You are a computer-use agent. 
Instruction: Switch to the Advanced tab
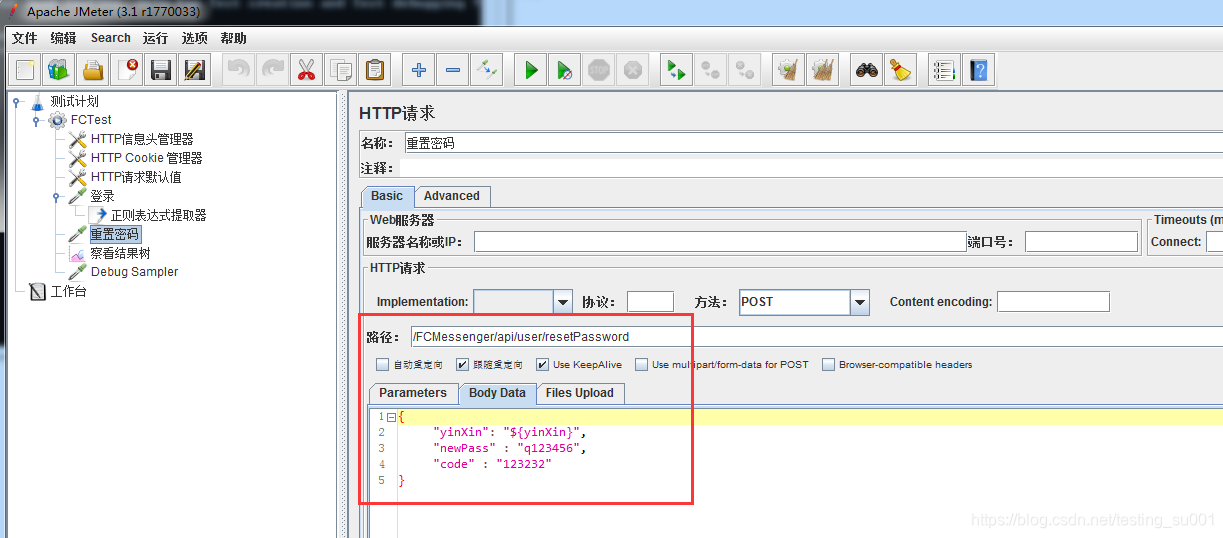[452, 196]
